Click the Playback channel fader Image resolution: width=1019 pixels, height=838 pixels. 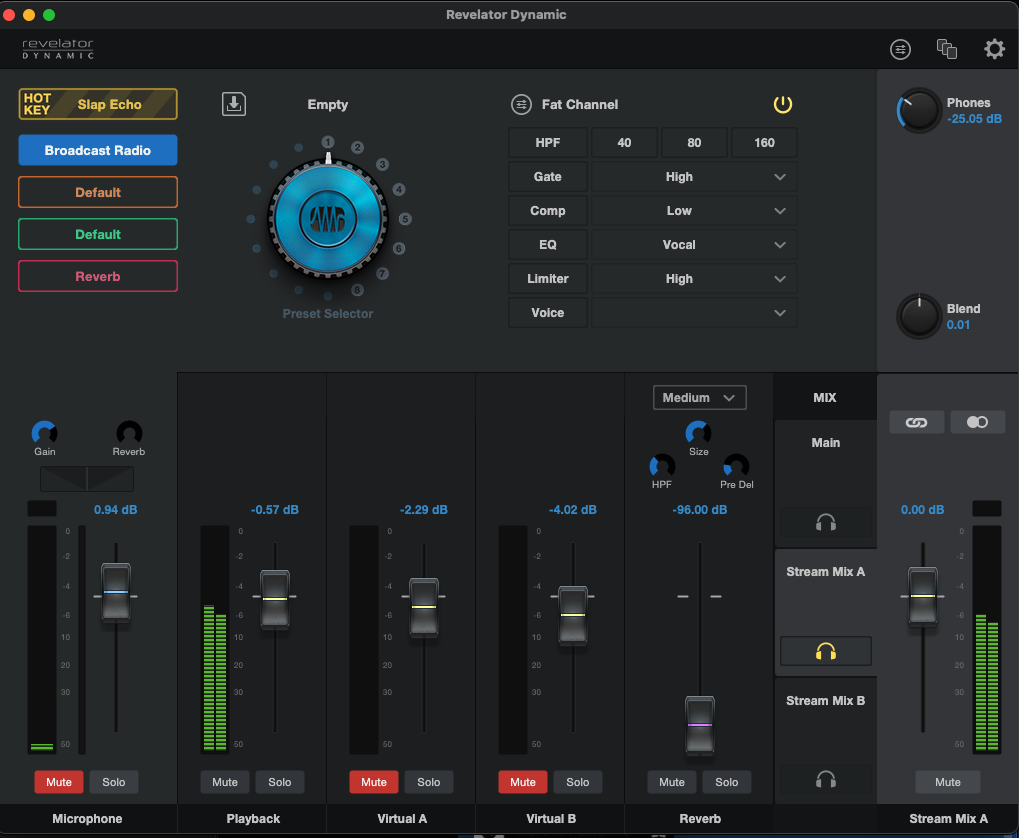[275, 599]
